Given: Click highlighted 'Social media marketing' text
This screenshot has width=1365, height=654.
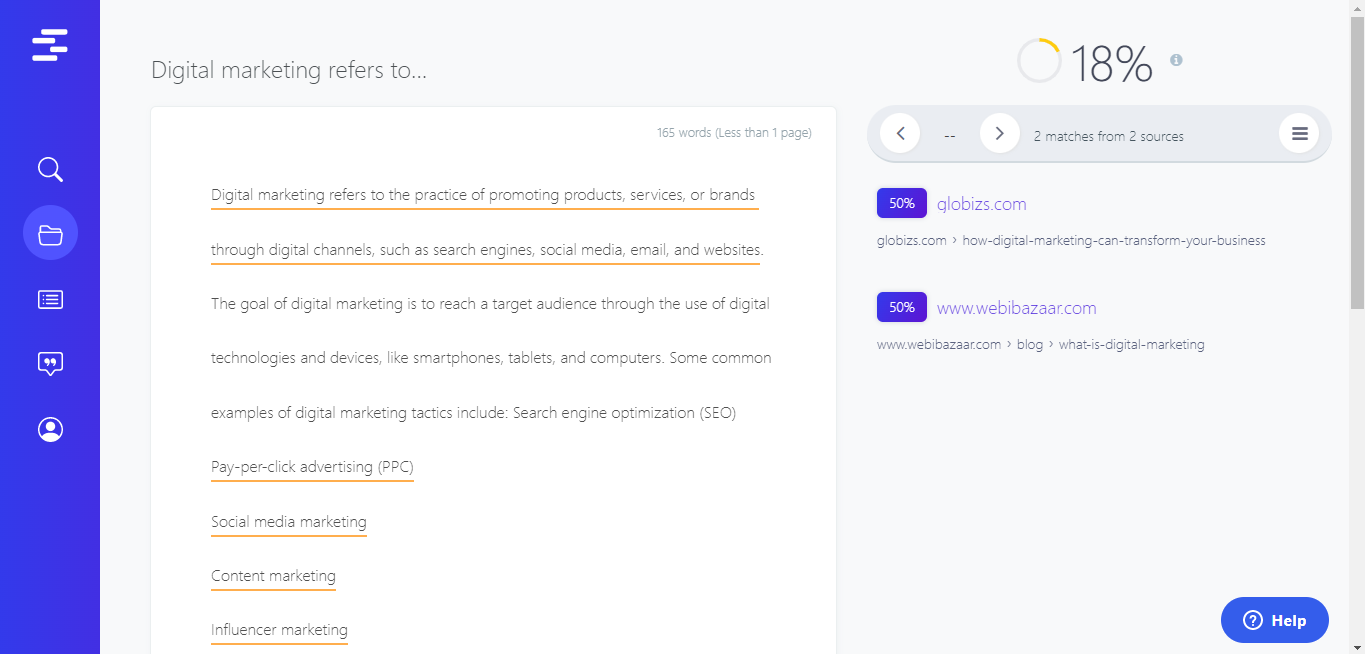Looking at the screenshot, I should (288, 522).
